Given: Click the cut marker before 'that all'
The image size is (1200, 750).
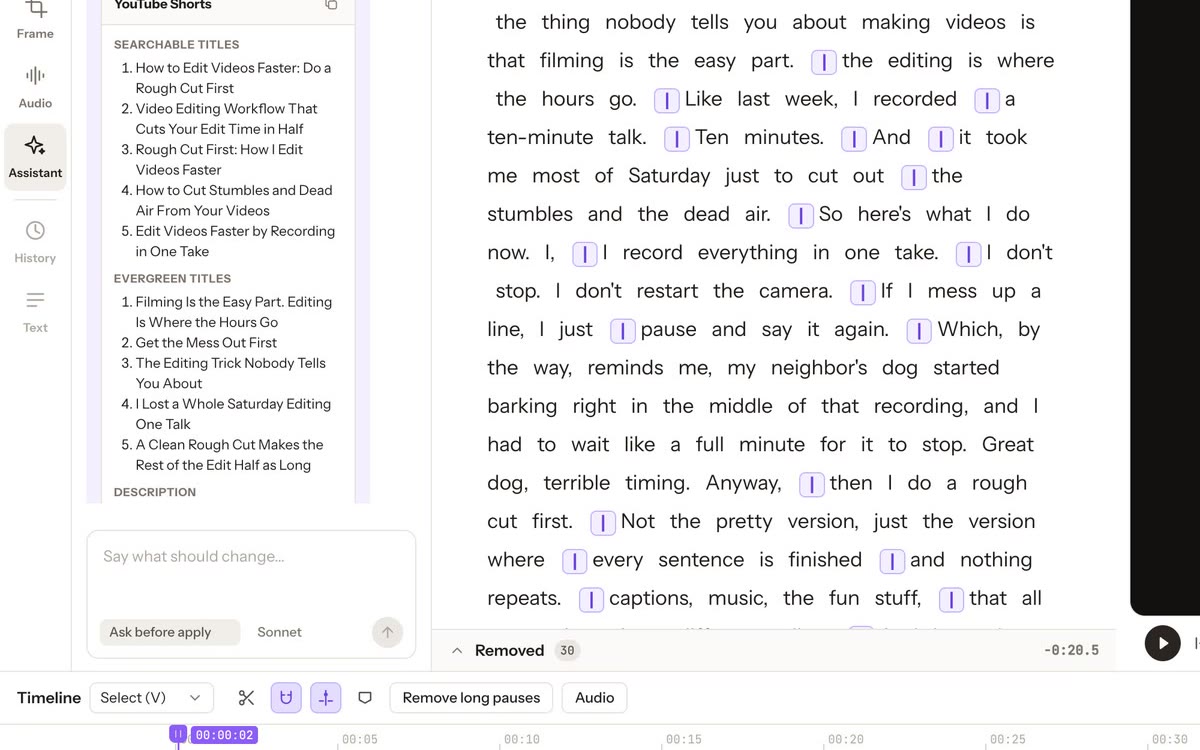Looking at the screenshot, I should 952,600.
